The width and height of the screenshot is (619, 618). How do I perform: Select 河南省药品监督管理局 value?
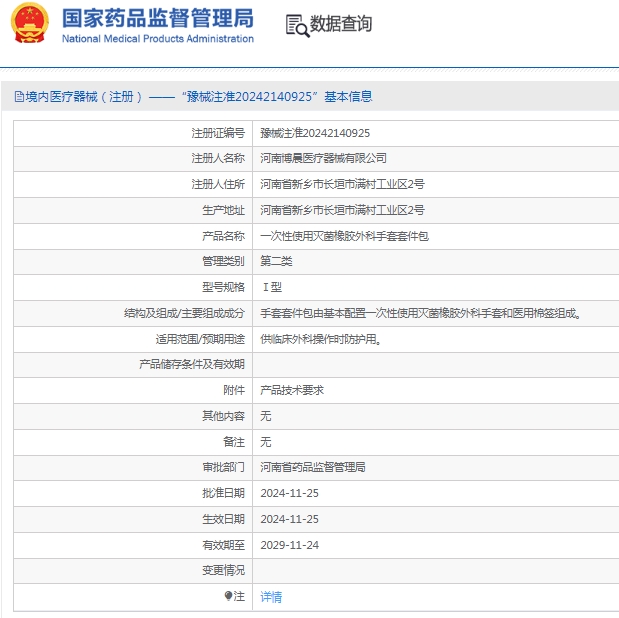[x=313, y=467]
